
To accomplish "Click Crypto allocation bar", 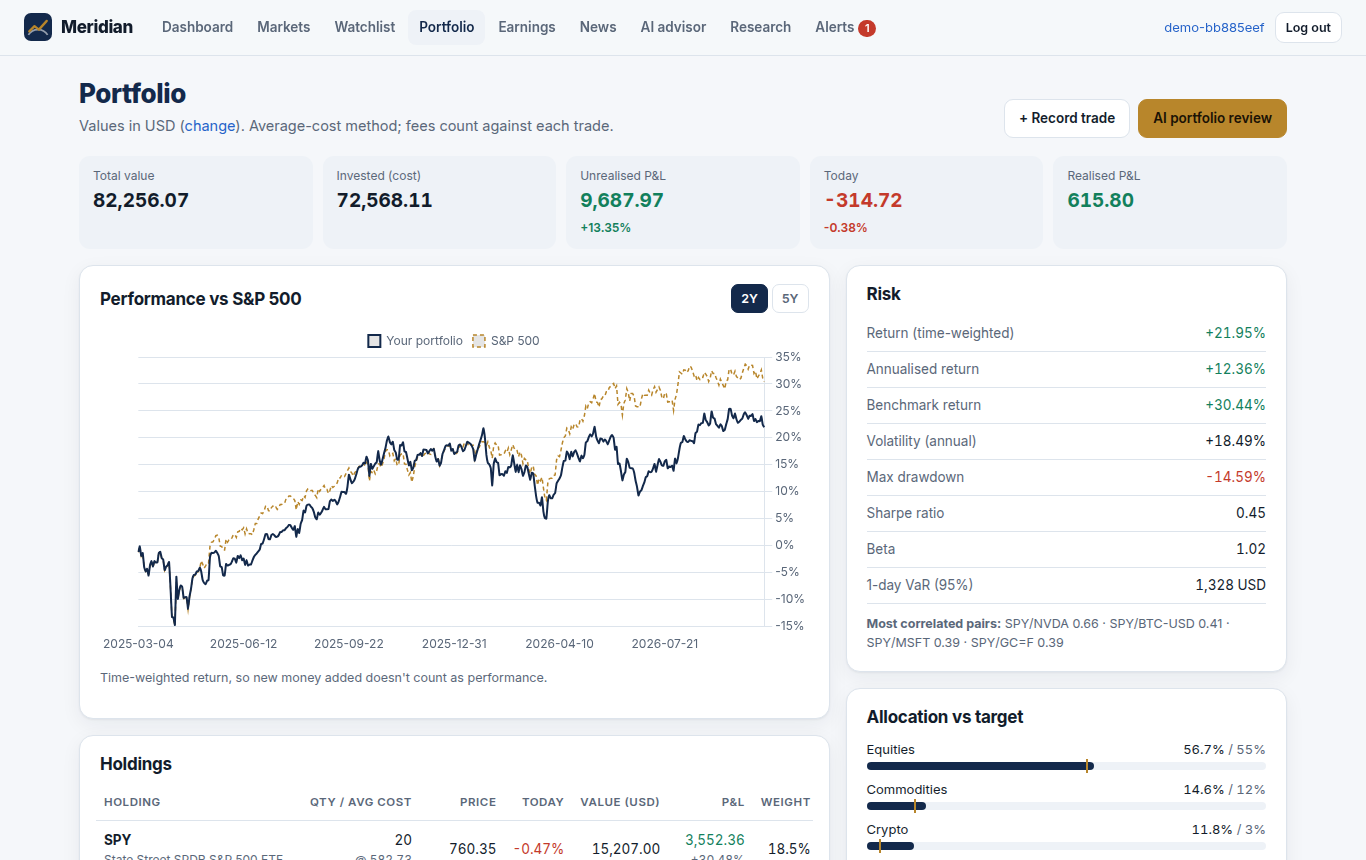I will [x=1066, y=846].
